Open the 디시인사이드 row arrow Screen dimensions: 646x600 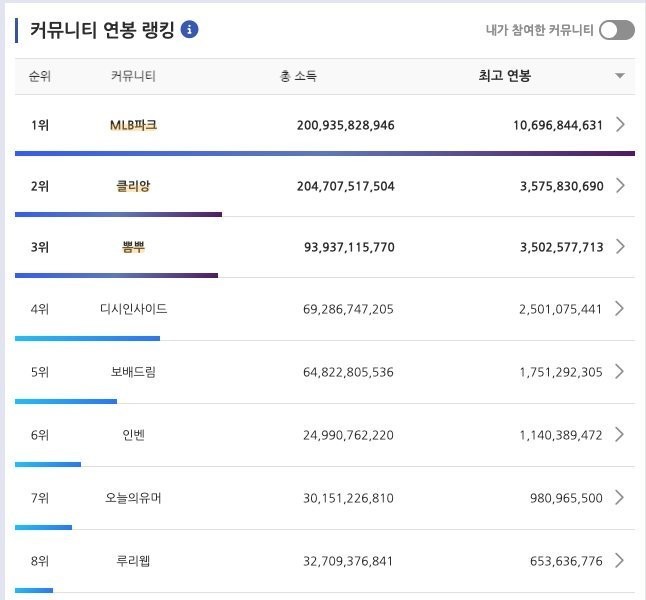[621, 309]
